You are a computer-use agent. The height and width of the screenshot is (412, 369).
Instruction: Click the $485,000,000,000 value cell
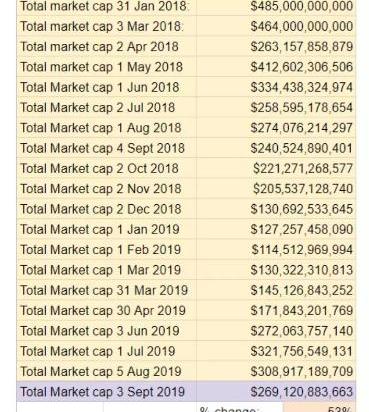click(x=276, y=7)
